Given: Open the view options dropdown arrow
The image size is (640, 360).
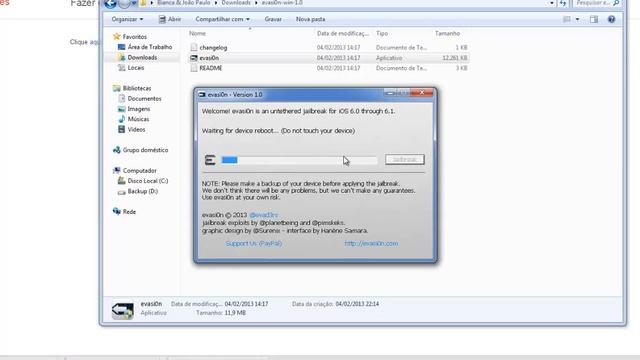Looking at the screenshot, I should (577, 19).
